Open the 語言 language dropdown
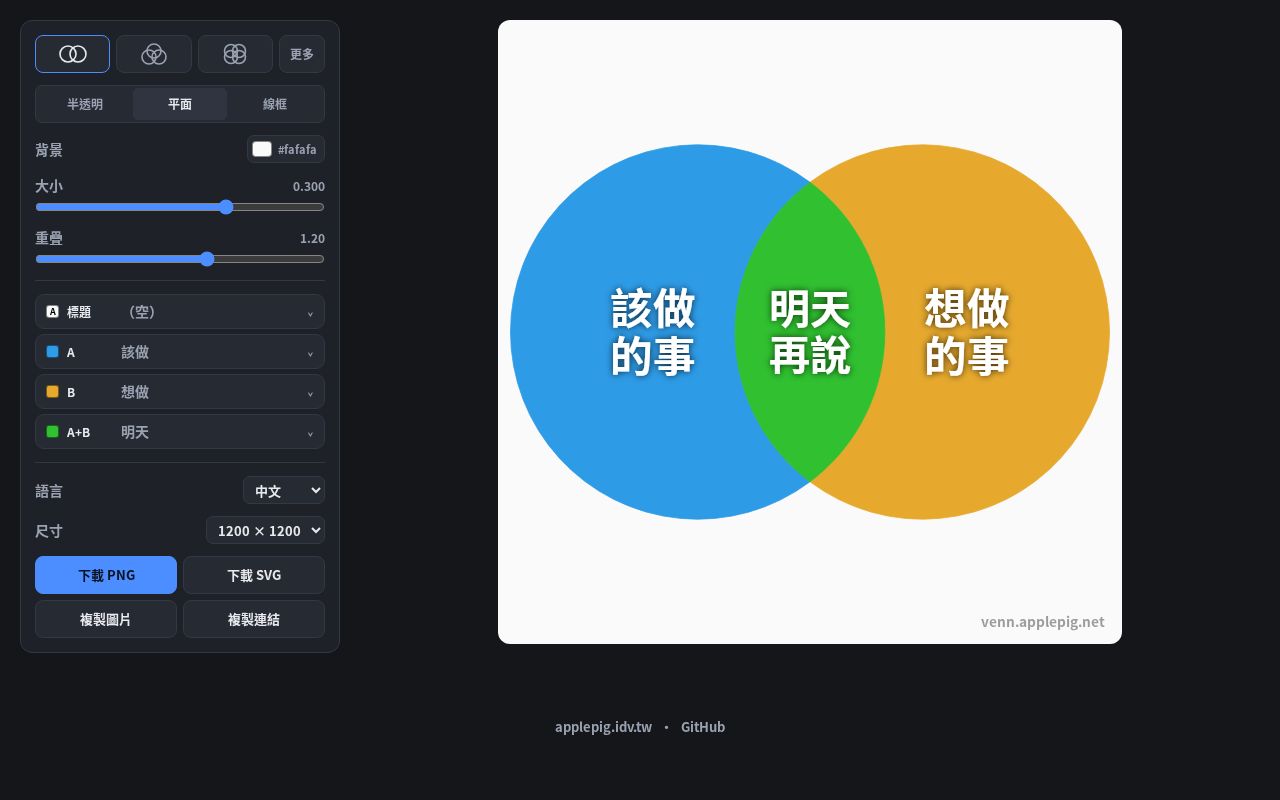The height and width of the screenshot is (800, 1280). point(284,490)
